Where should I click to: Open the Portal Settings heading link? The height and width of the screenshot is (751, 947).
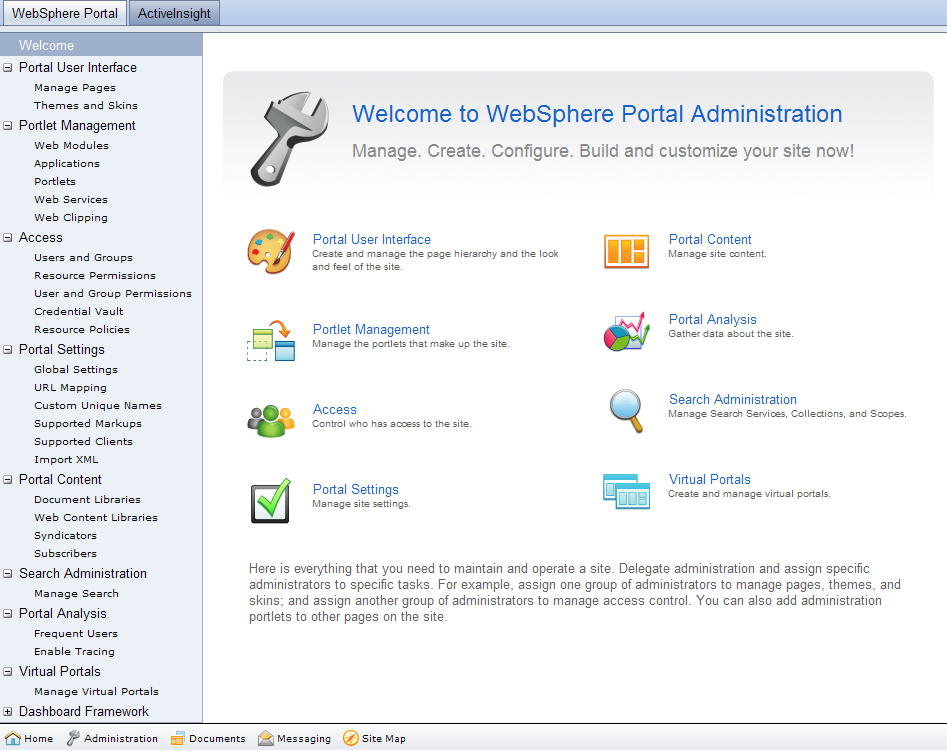[356, 489]
